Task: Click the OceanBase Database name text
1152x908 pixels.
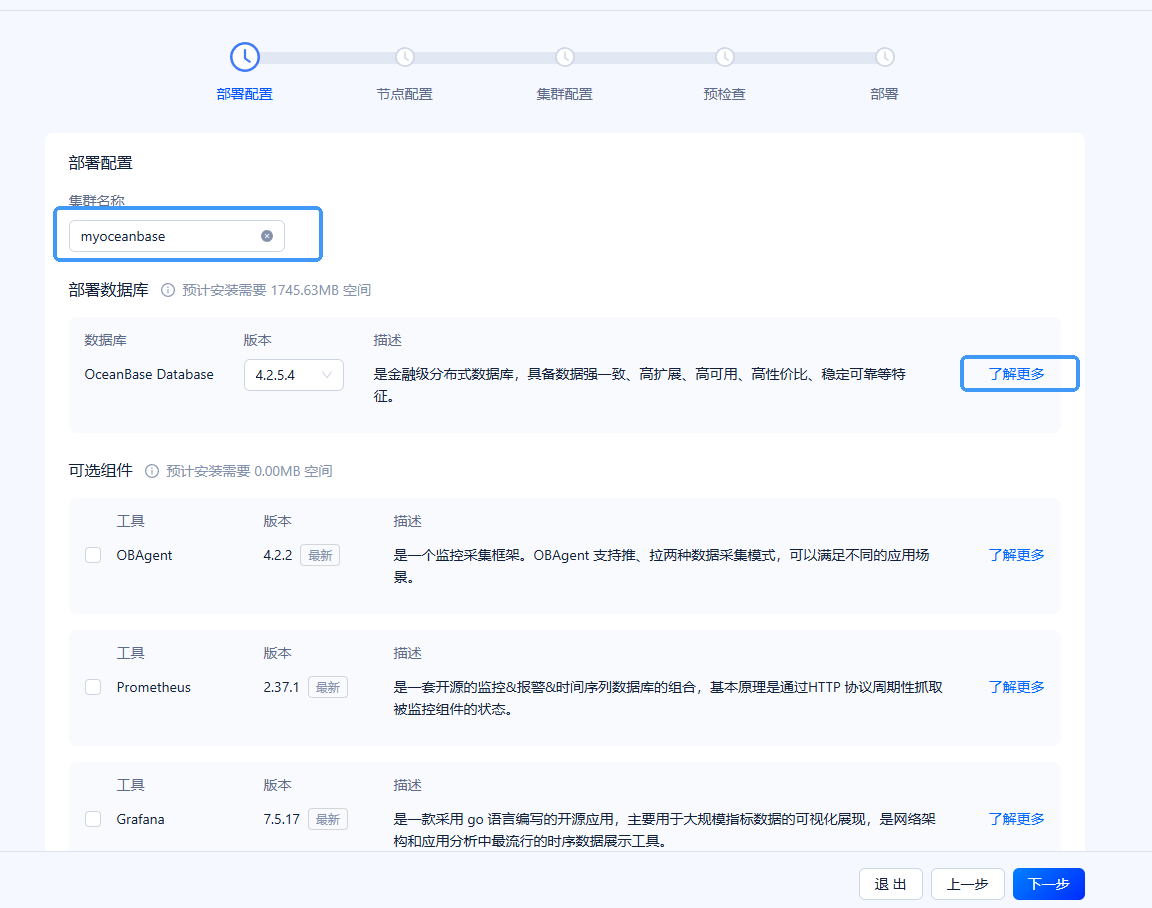Action: pyautogui.click(x=149, y=374)
